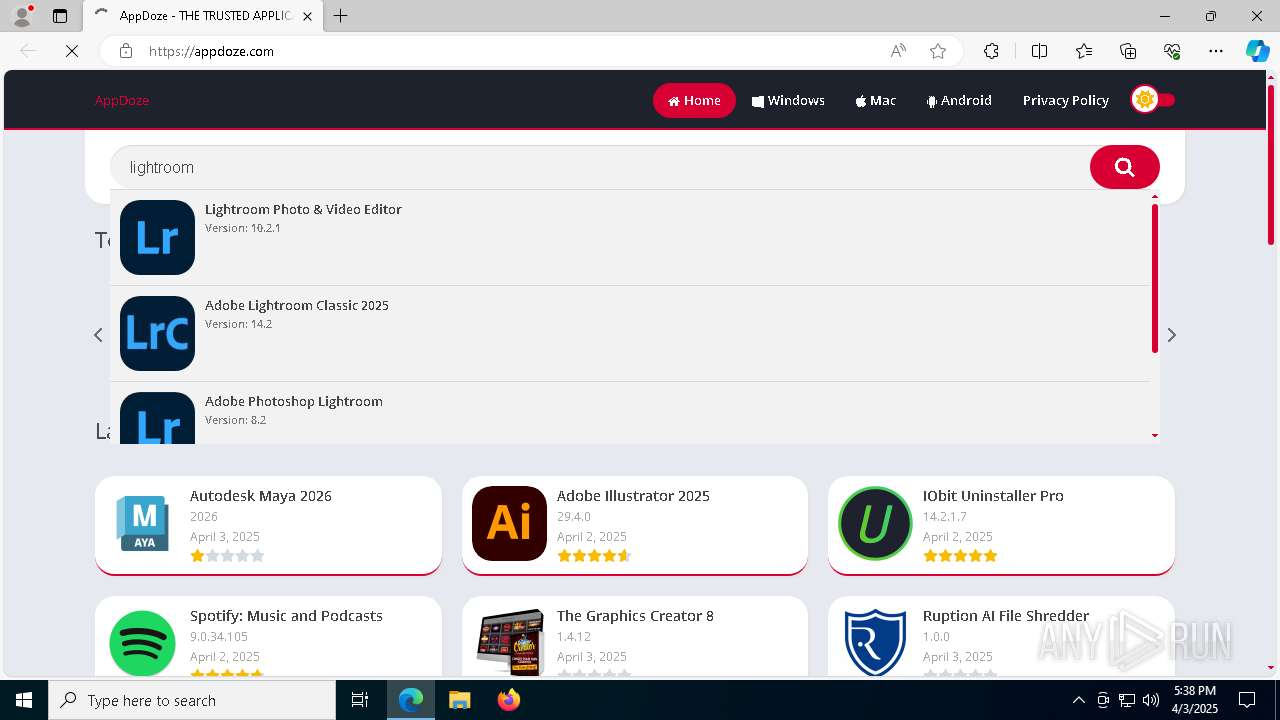The image size is (1280, 720).
Task: Go to the Home menu item
Action: (x=694, y=100)
